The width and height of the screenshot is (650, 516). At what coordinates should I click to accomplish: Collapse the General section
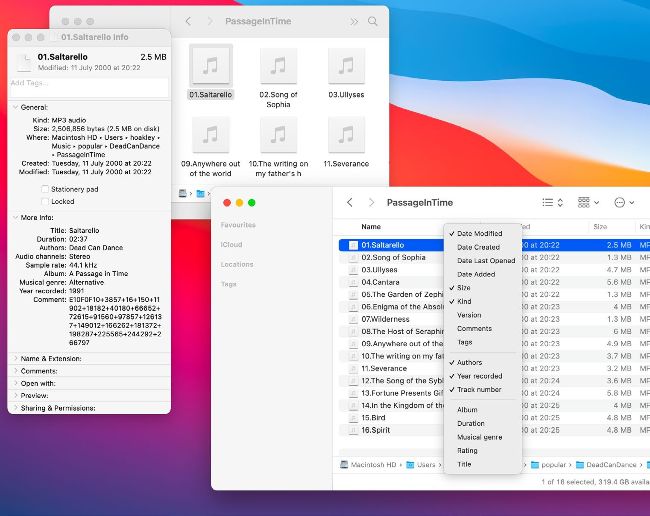14,107
